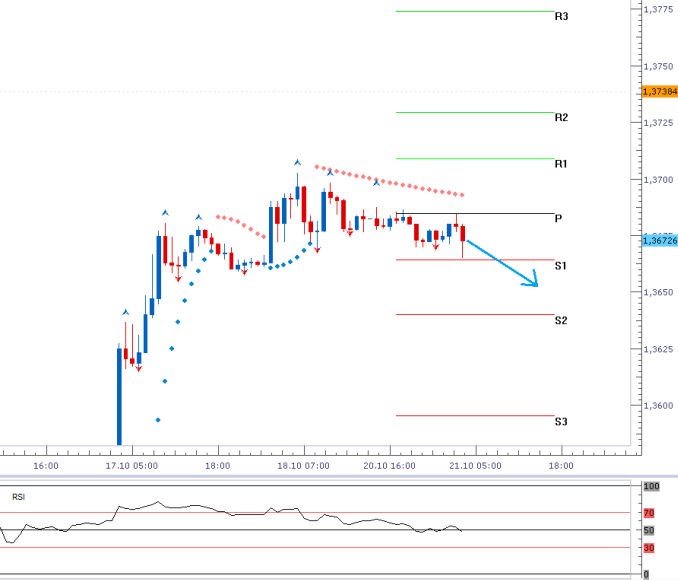Click the green R2 resistance line
This screenshot has height=580, width=678.
coord(475,113)
